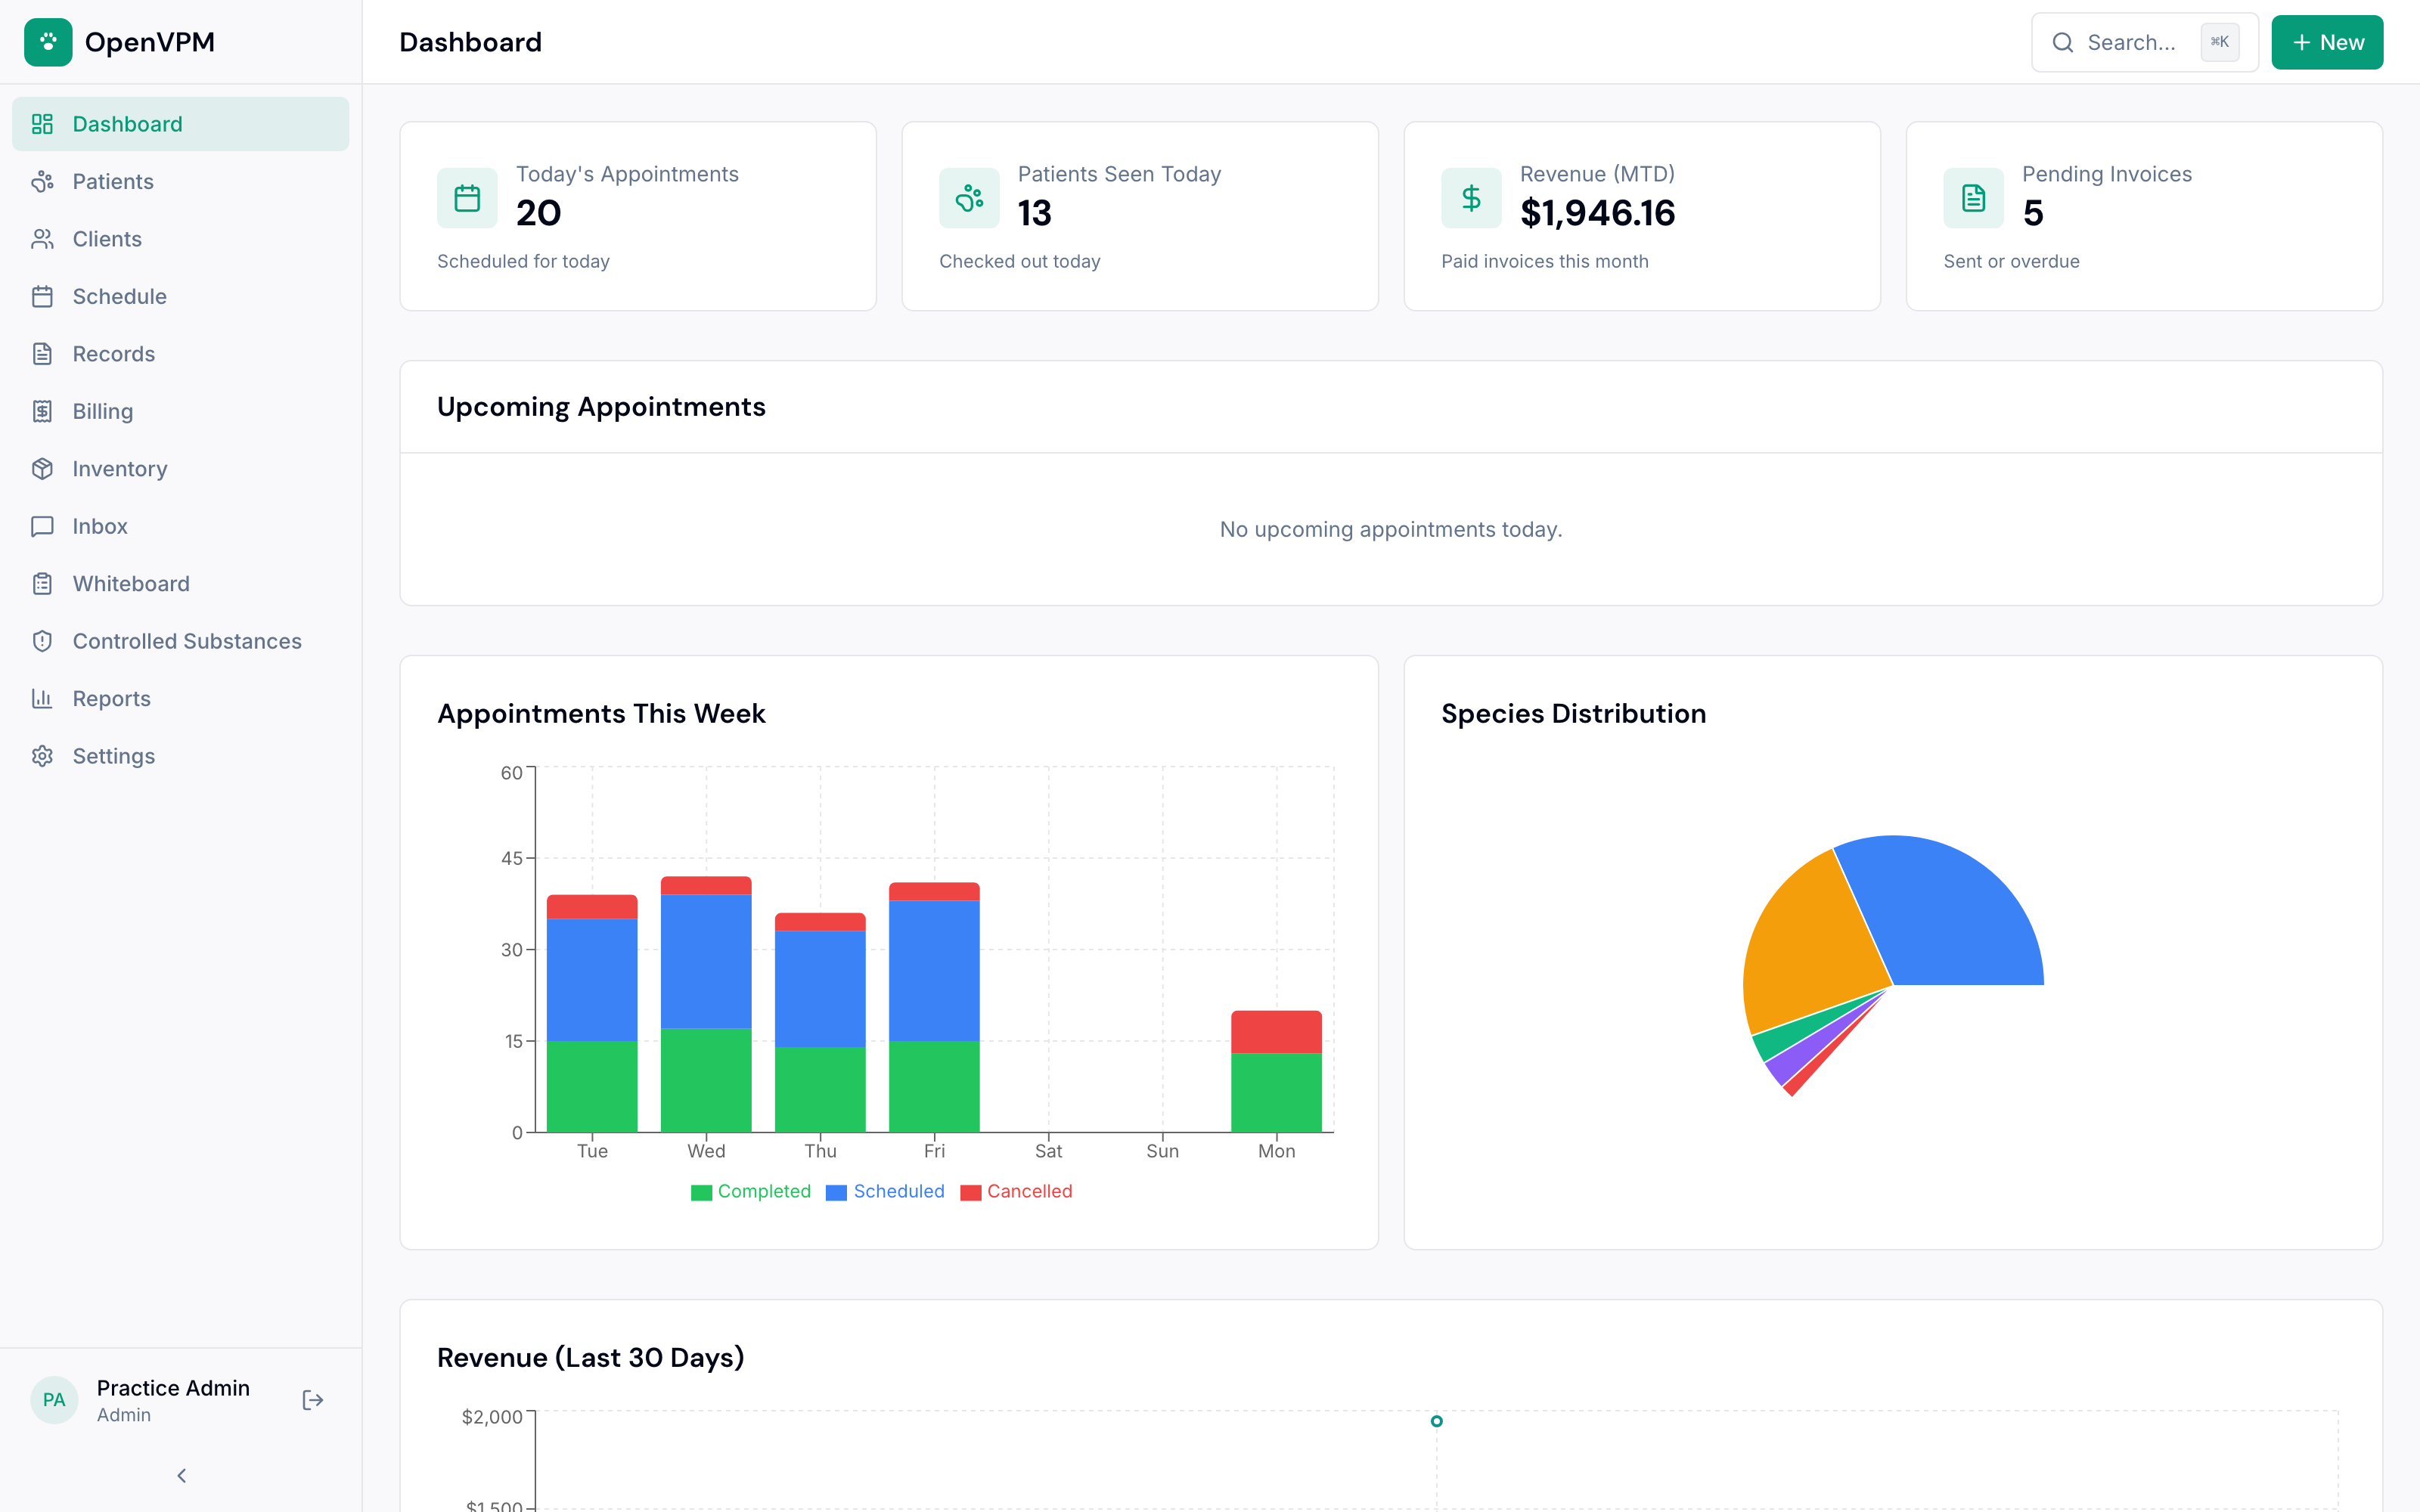Click the dollar icon in Revenue card
The image size is (2420, 1512).
[x=1471, y=198]
